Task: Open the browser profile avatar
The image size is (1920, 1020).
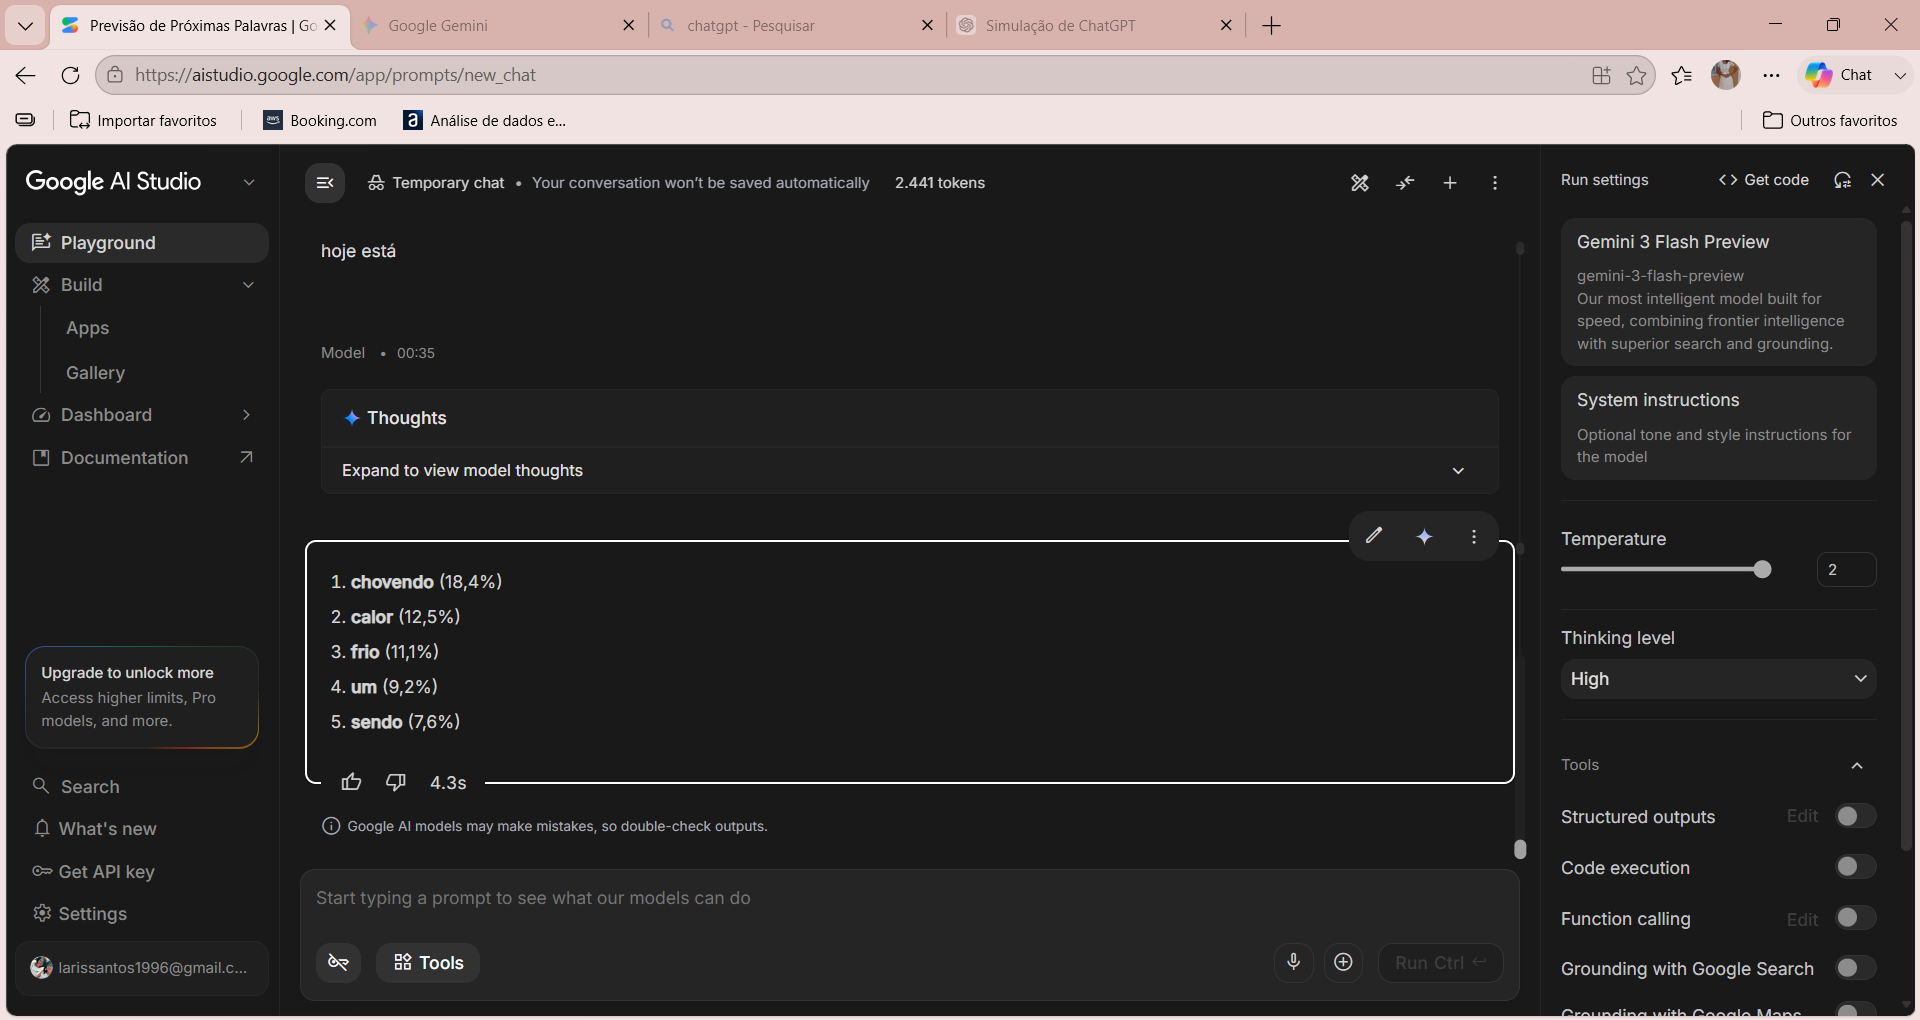Action: coord(1726,75)
